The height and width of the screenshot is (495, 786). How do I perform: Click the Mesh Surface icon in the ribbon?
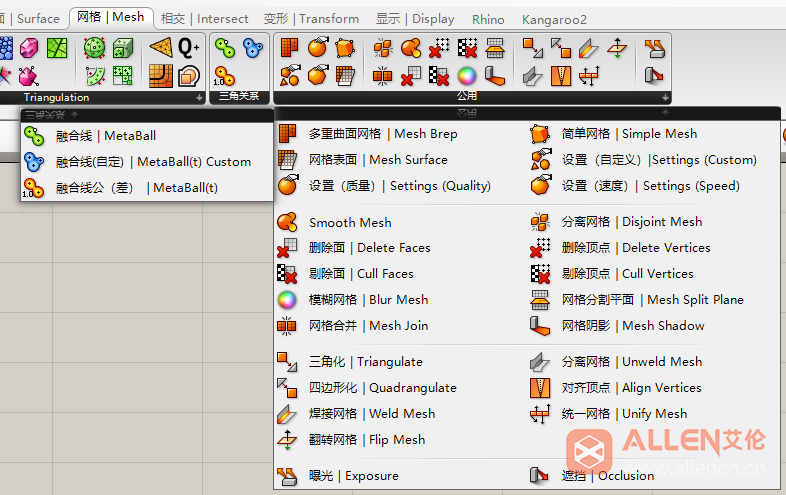point(345,76)
